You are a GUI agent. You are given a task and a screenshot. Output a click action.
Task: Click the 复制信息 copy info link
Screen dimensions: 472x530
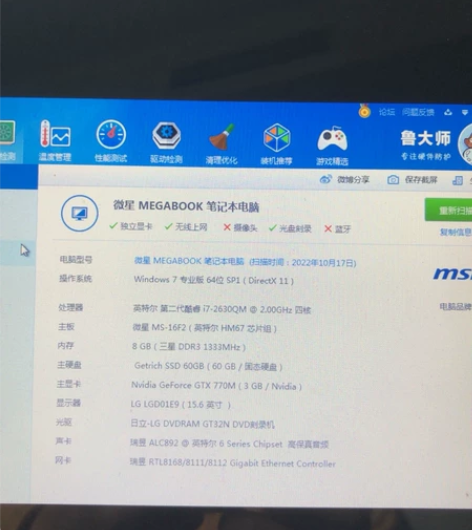(x=455, y=232)
